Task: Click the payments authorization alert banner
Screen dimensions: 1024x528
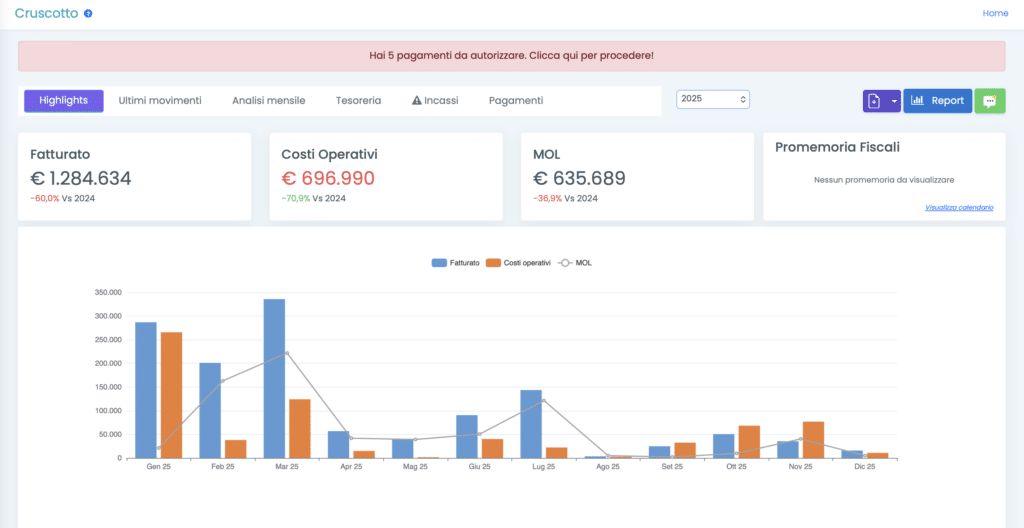Action: tap(511, 55)
